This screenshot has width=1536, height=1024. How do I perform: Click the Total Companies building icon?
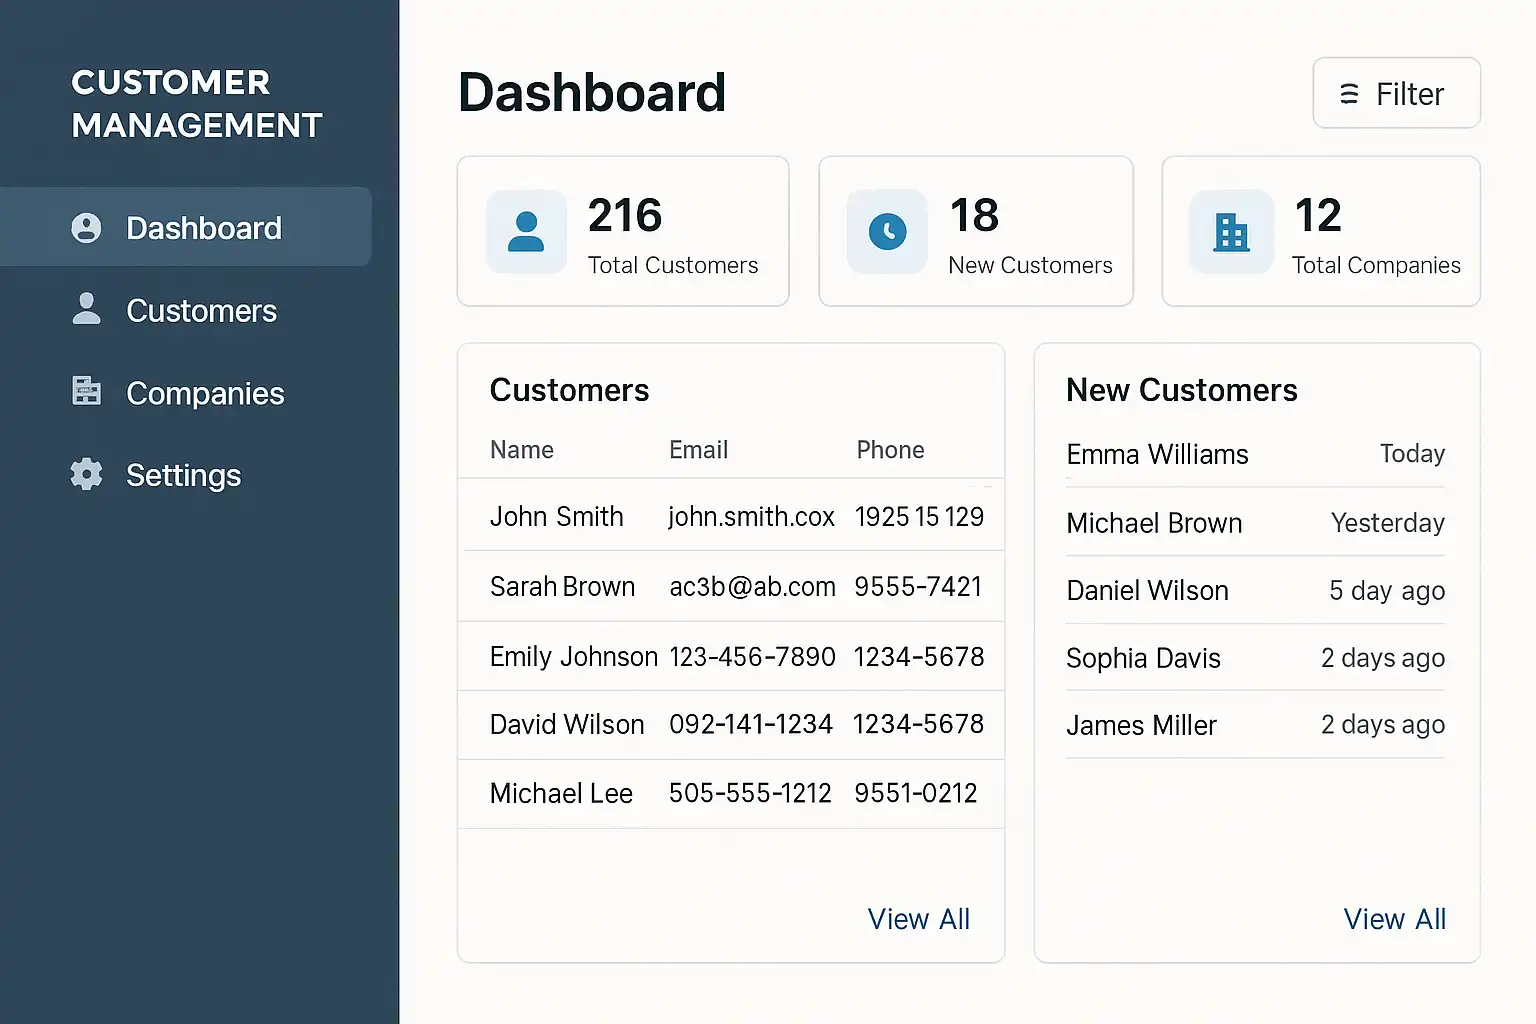point(1231,232)
